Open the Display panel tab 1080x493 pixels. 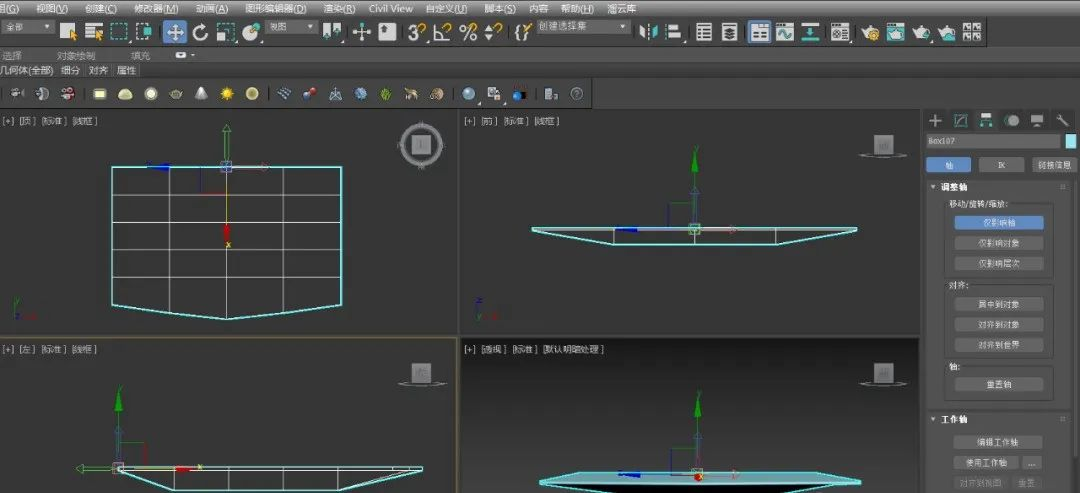click(x=1037, y=120)
